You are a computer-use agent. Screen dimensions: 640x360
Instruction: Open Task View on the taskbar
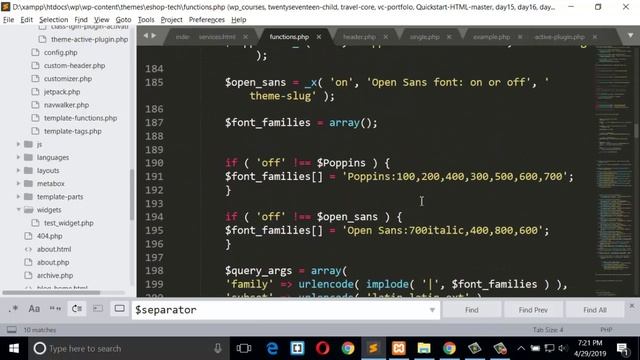(244, 348)
